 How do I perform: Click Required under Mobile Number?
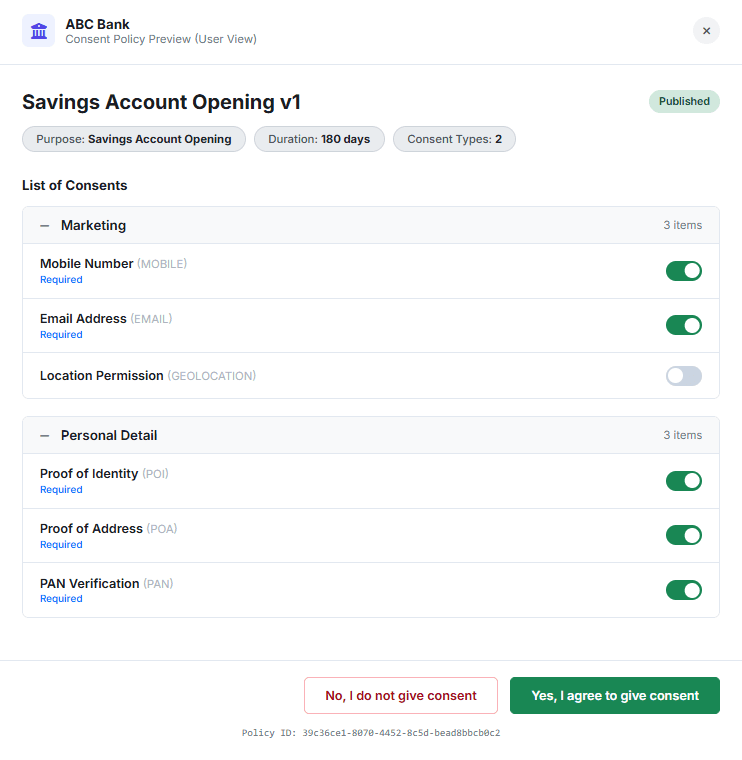click(x=61, y=280)
